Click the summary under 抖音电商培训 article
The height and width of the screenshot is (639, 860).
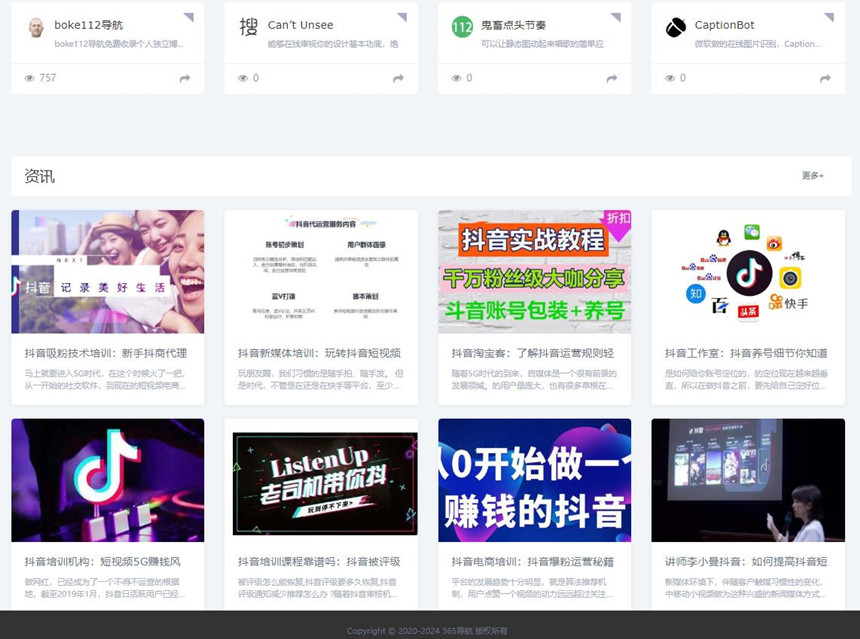[532, 588]
